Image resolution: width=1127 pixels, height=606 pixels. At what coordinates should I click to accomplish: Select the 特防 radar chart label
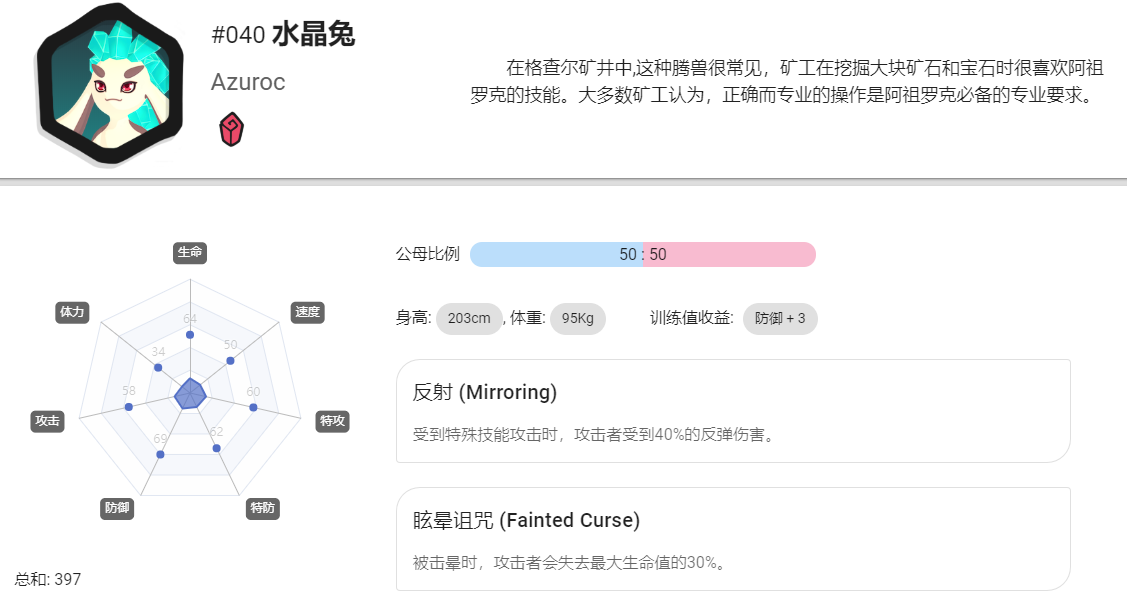tap(262, 508)
